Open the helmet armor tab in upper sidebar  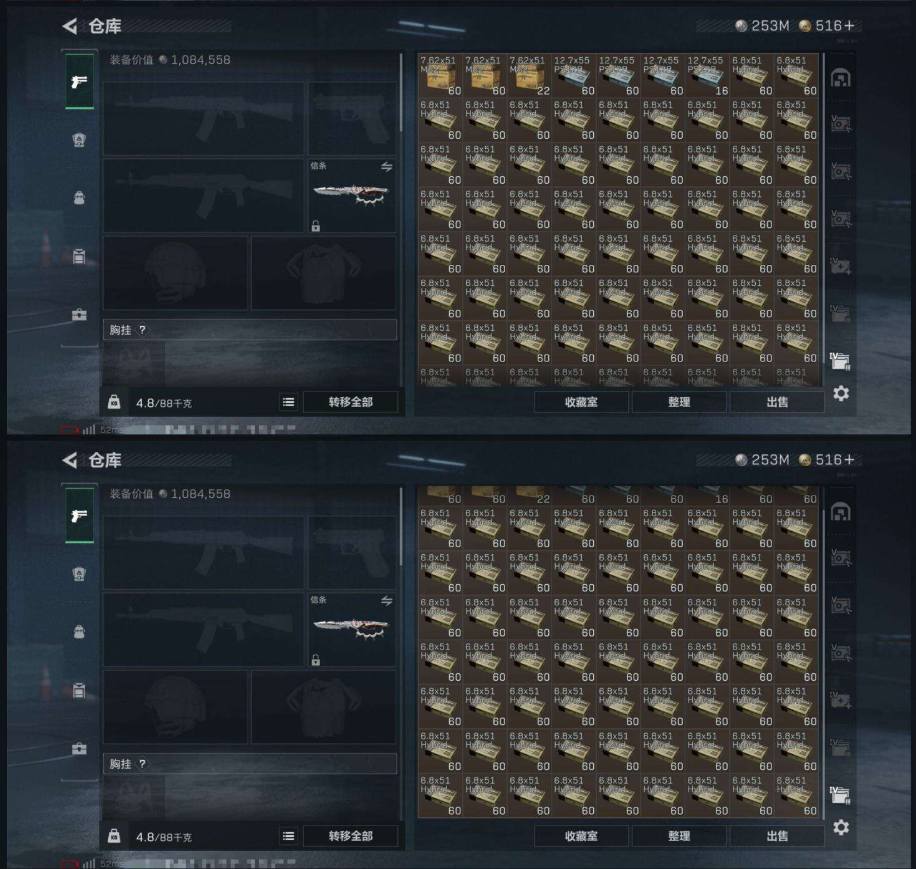coord(79,140)
